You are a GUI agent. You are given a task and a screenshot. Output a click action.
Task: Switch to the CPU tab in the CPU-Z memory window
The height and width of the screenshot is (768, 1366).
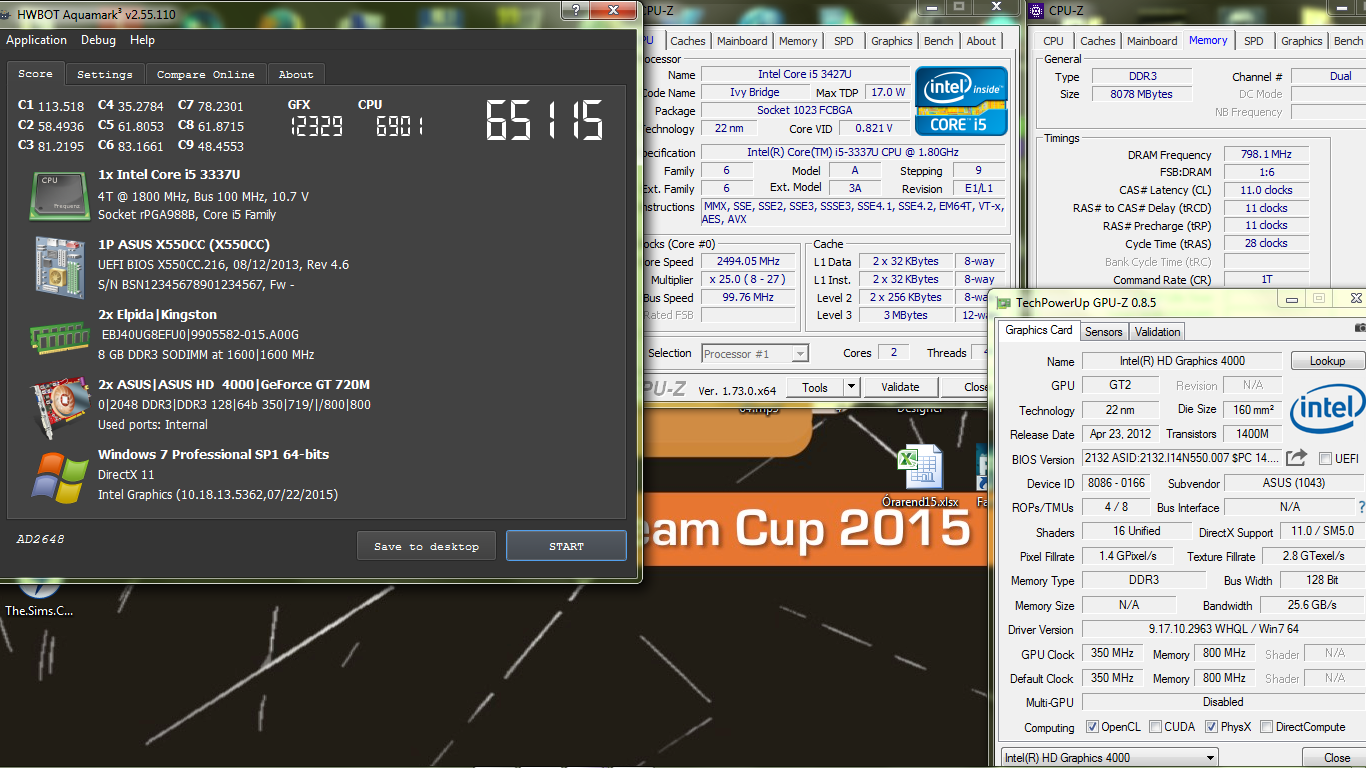coord(1054,41)
